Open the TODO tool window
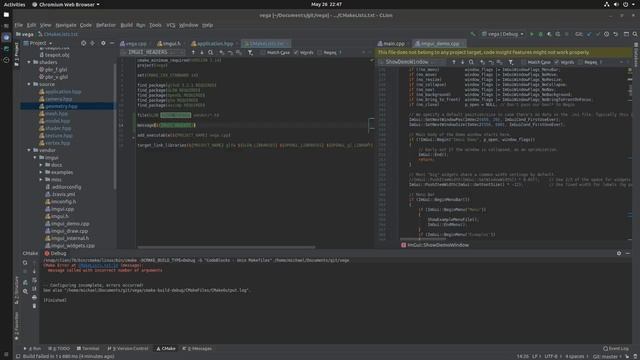 coord(59,349)
